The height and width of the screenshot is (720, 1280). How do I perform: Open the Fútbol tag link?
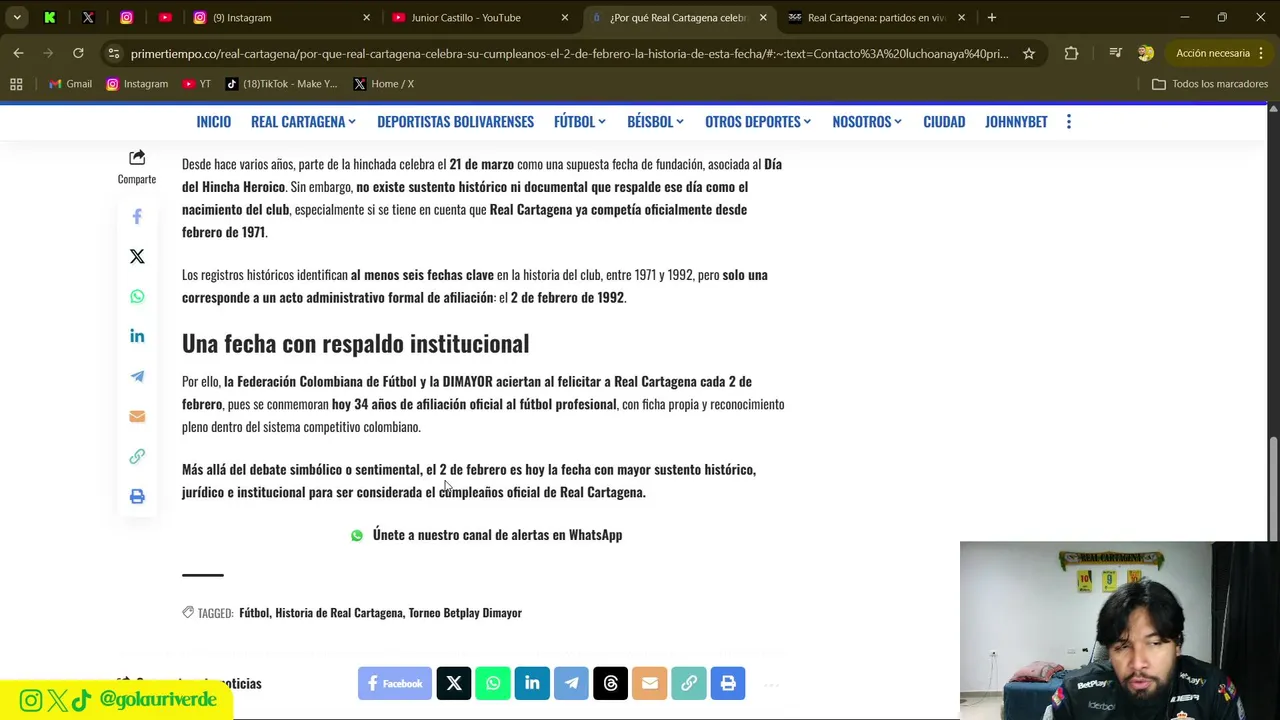coord(254,613)
